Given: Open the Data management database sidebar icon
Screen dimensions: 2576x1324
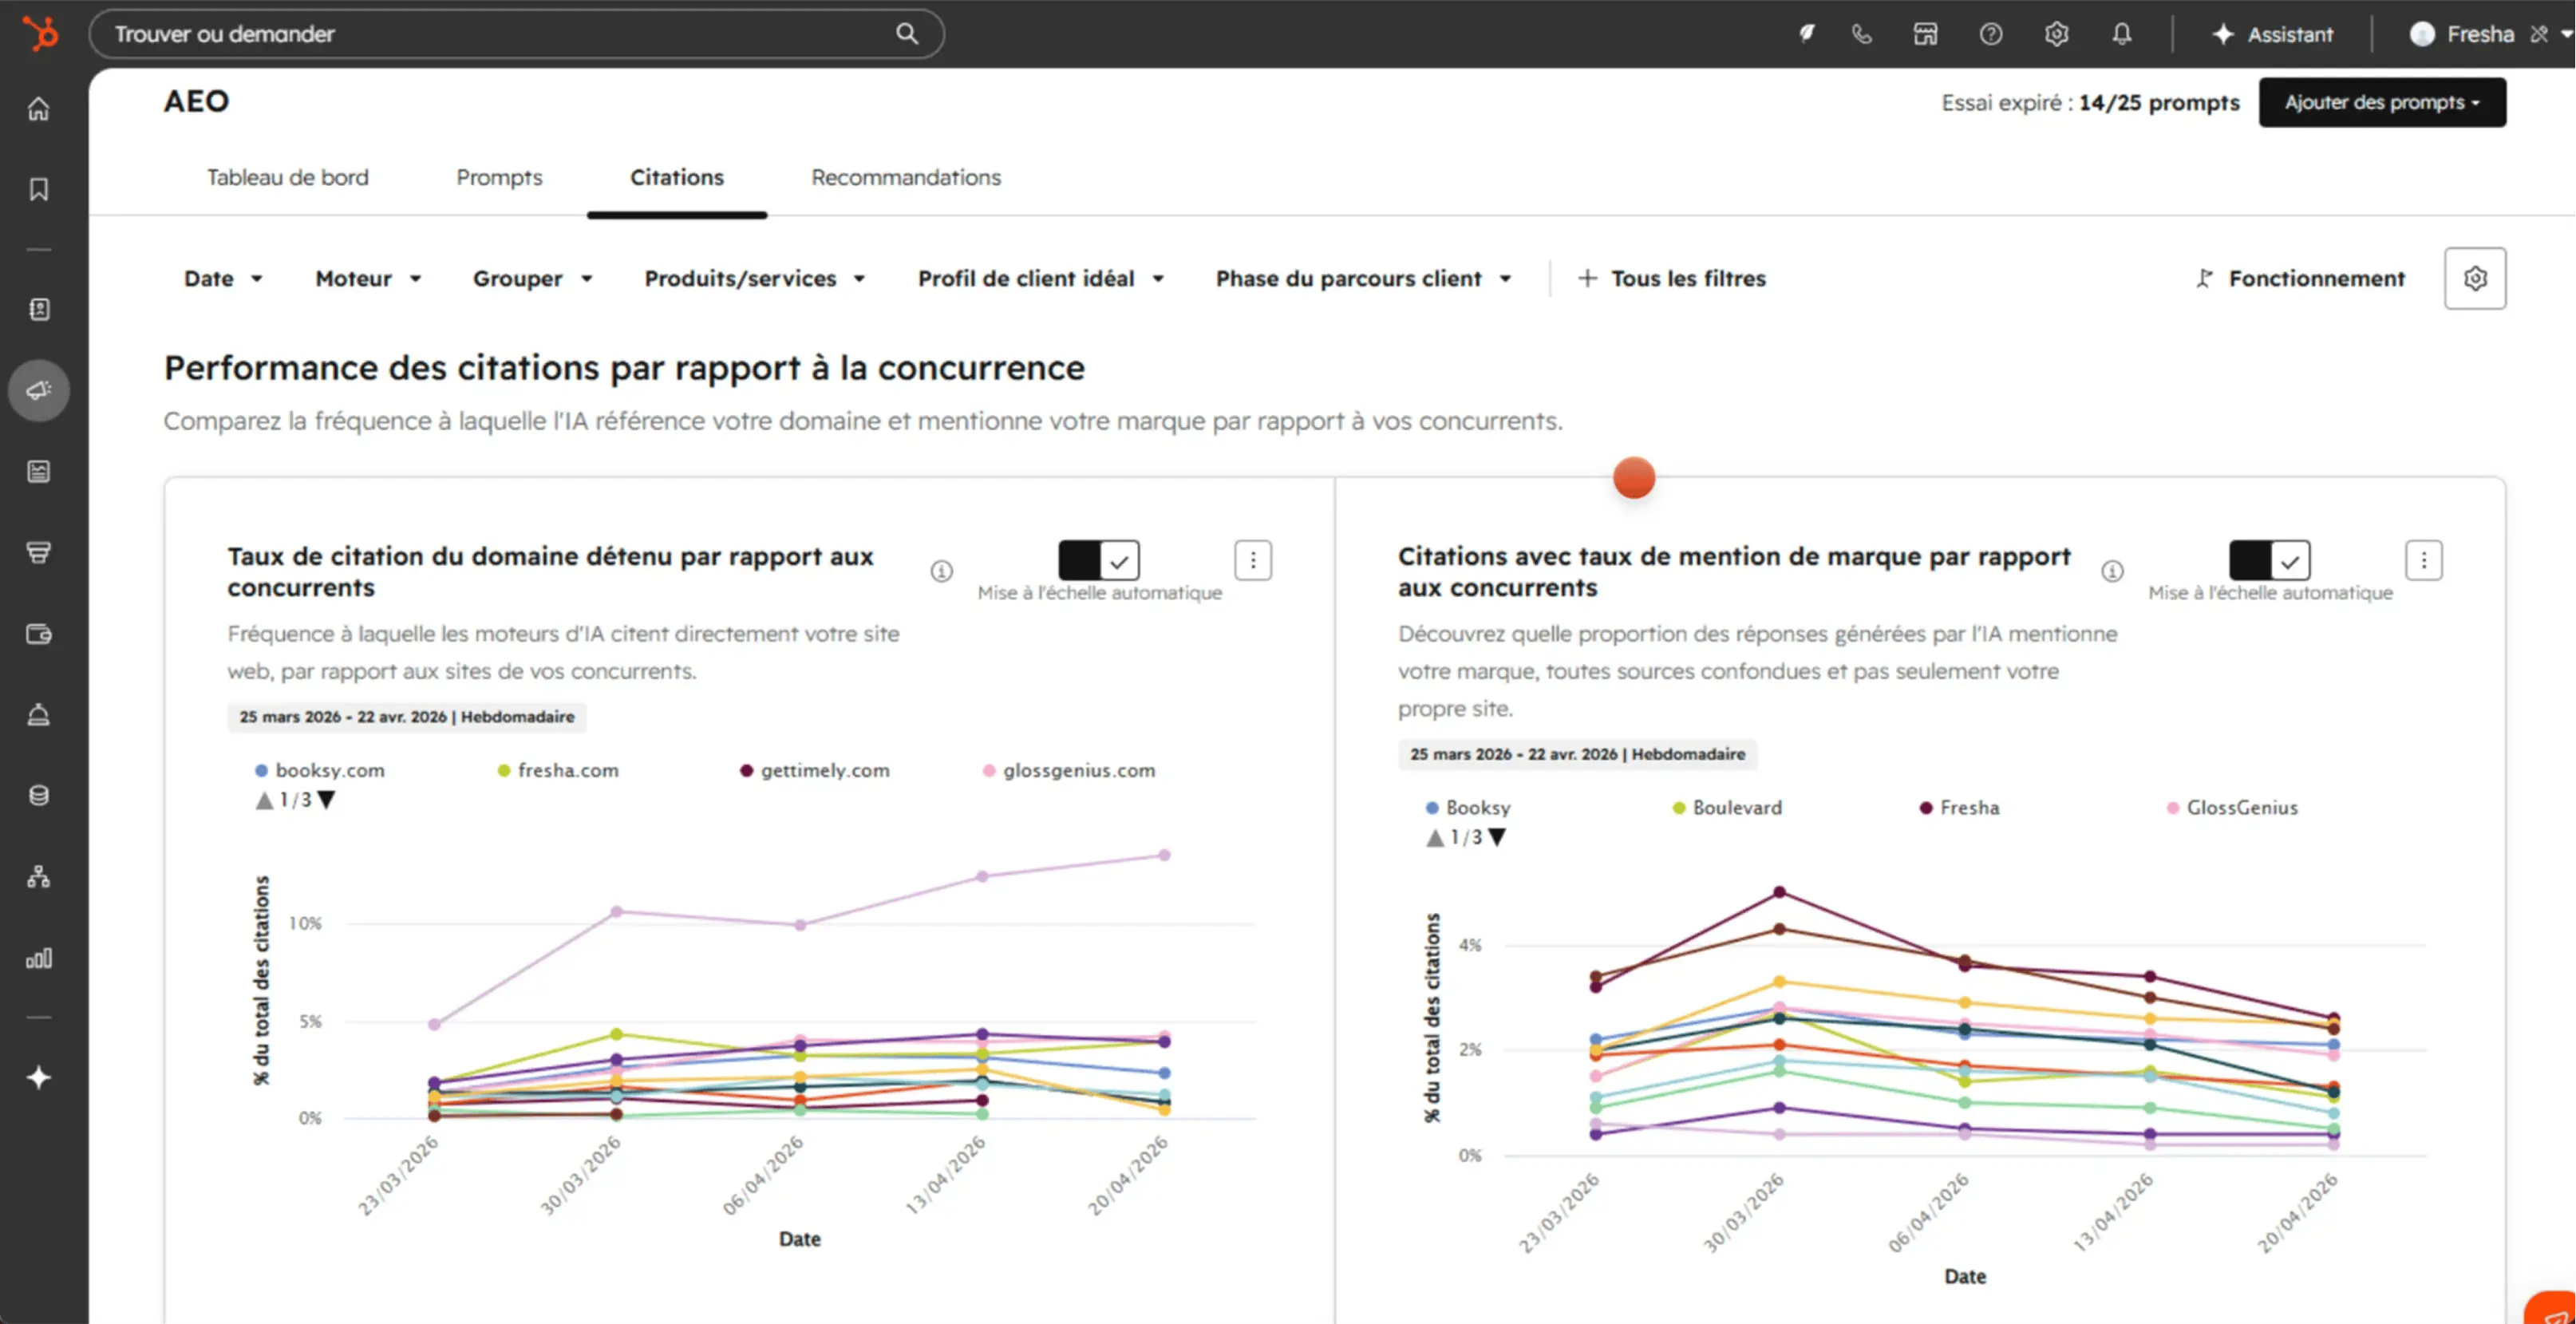Looking at the screenshot, I should click(x=39, y=796).
